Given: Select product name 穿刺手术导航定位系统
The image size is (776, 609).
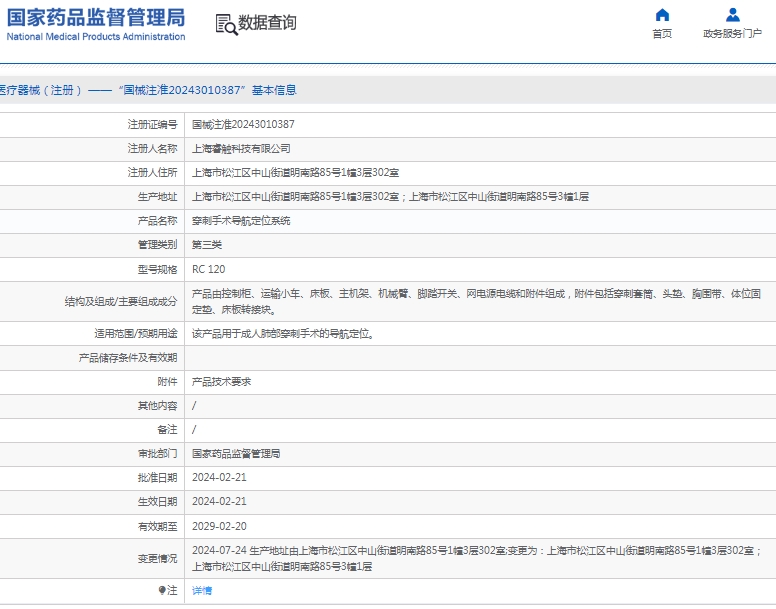Looking at the screenshot, I should point(241,221).
